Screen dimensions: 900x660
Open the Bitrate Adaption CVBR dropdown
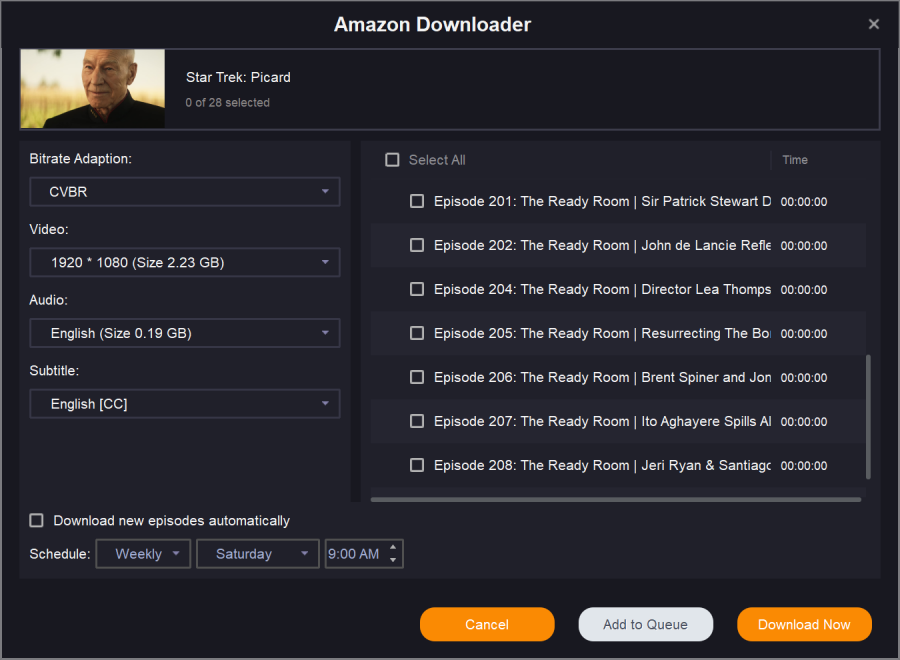[185, 192]
